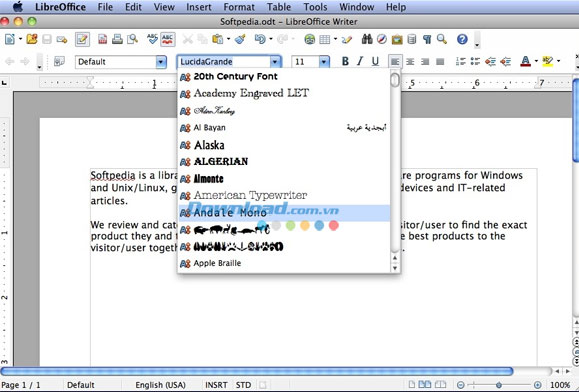
Task: Open the Edit menu
Action: [133, 7]
